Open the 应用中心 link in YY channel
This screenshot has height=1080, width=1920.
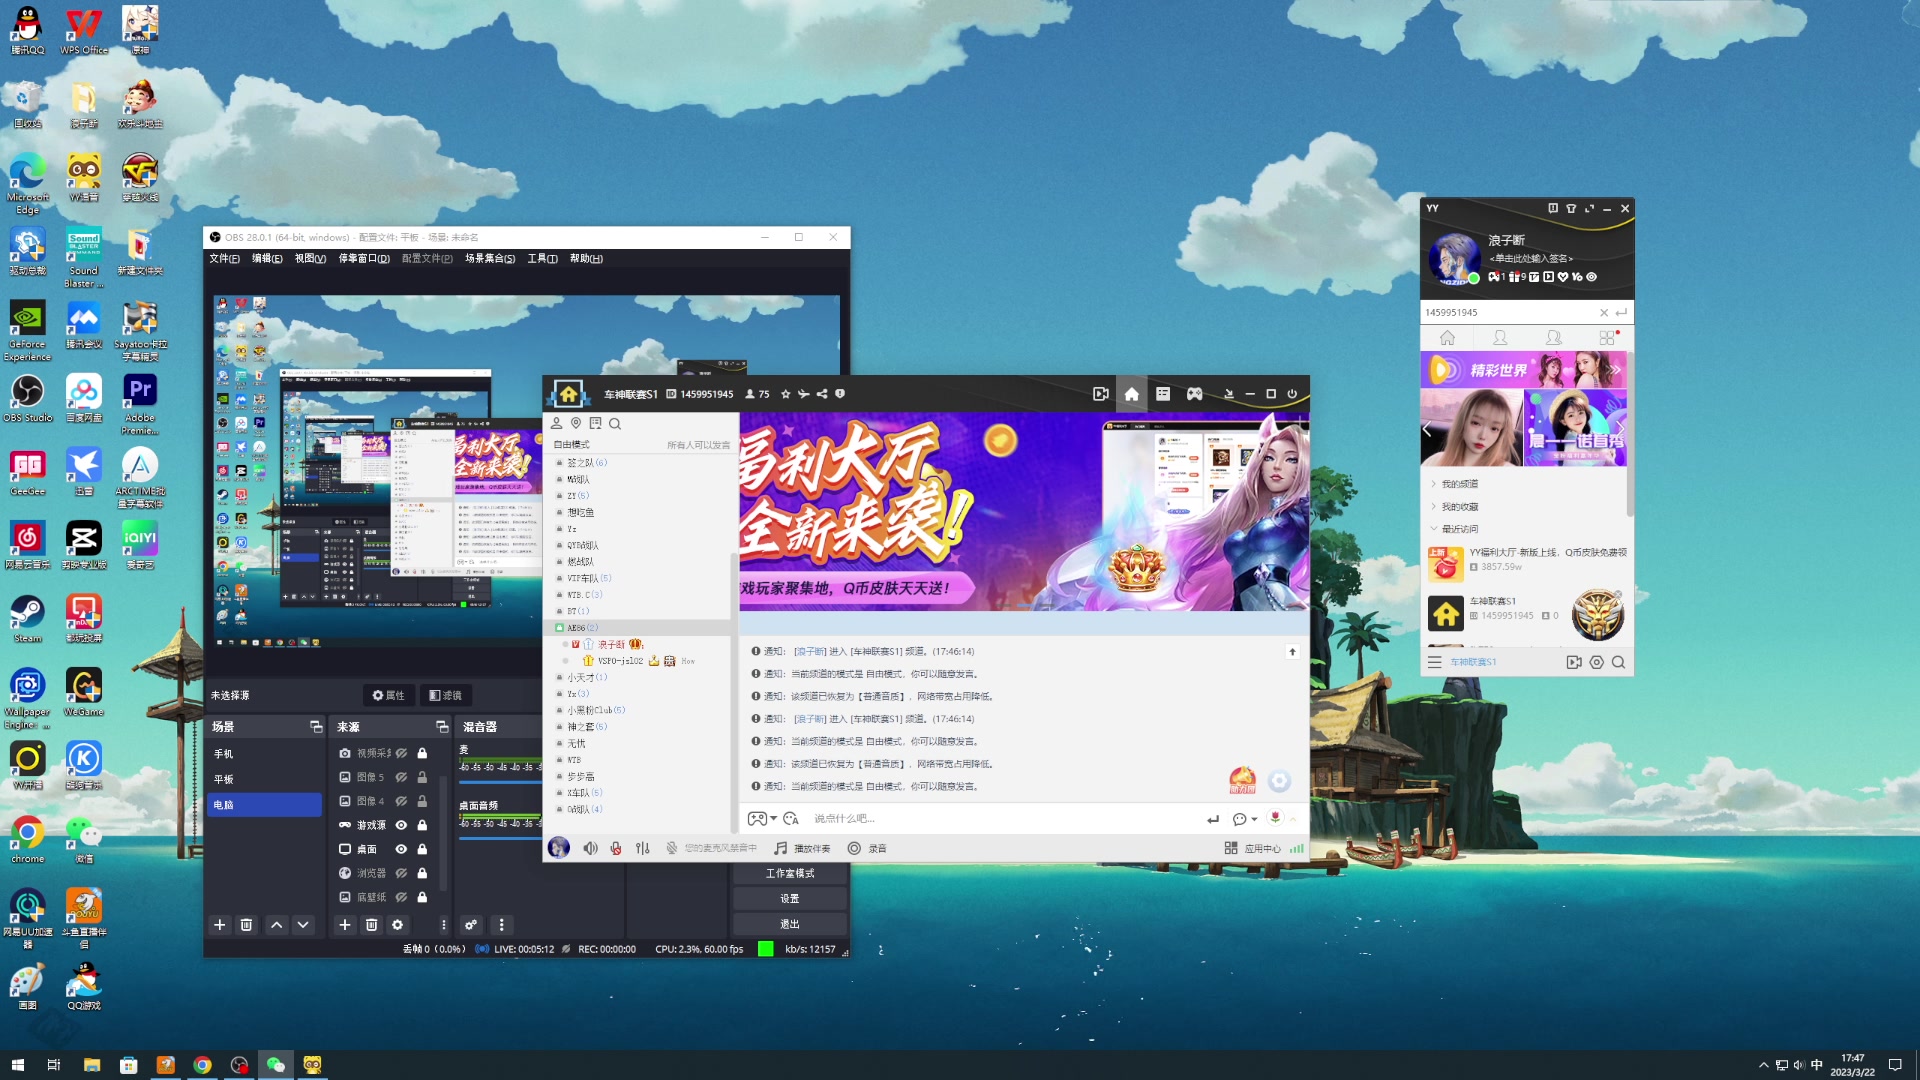[1262, 848]
